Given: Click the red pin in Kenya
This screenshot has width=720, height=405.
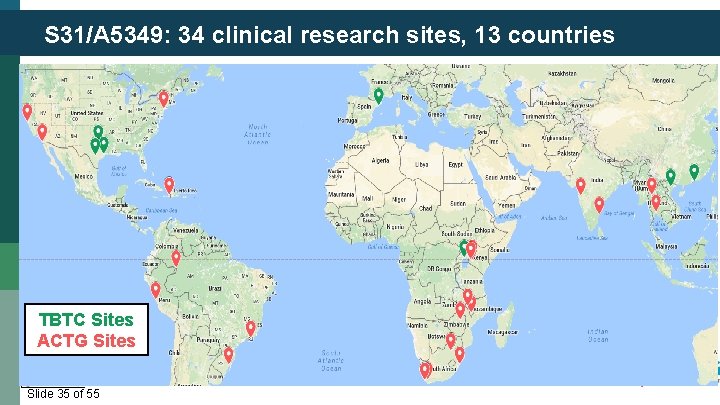Looking at the screenshot, I should (x=471, y=249).
